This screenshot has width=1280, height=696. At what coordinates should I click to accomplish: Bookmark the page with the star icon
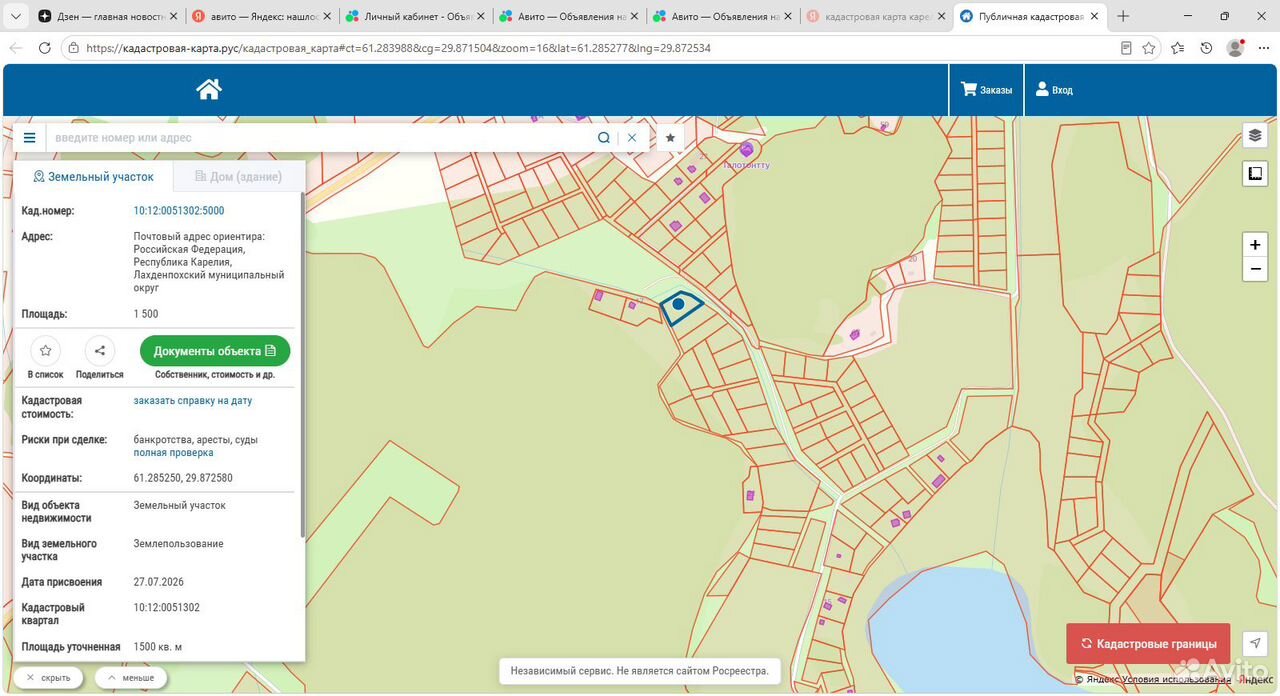click(1149, 48)
